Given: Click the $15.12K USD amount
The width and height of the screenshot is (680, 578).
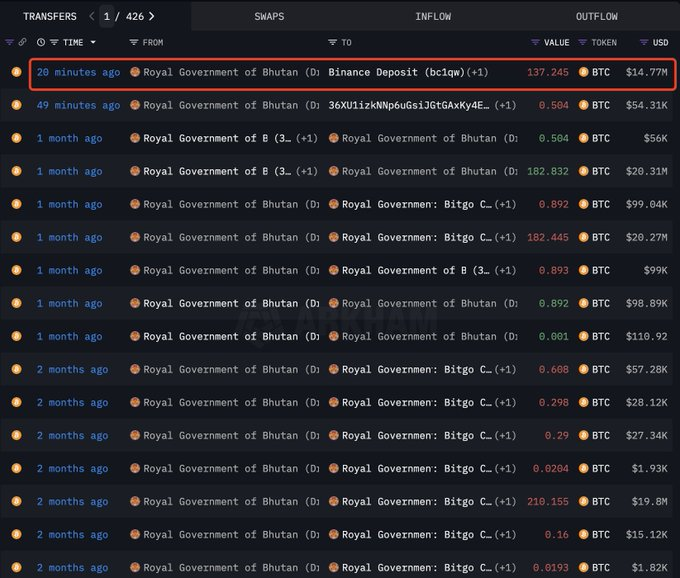Looking at the screenshot, I should [646, 535].
